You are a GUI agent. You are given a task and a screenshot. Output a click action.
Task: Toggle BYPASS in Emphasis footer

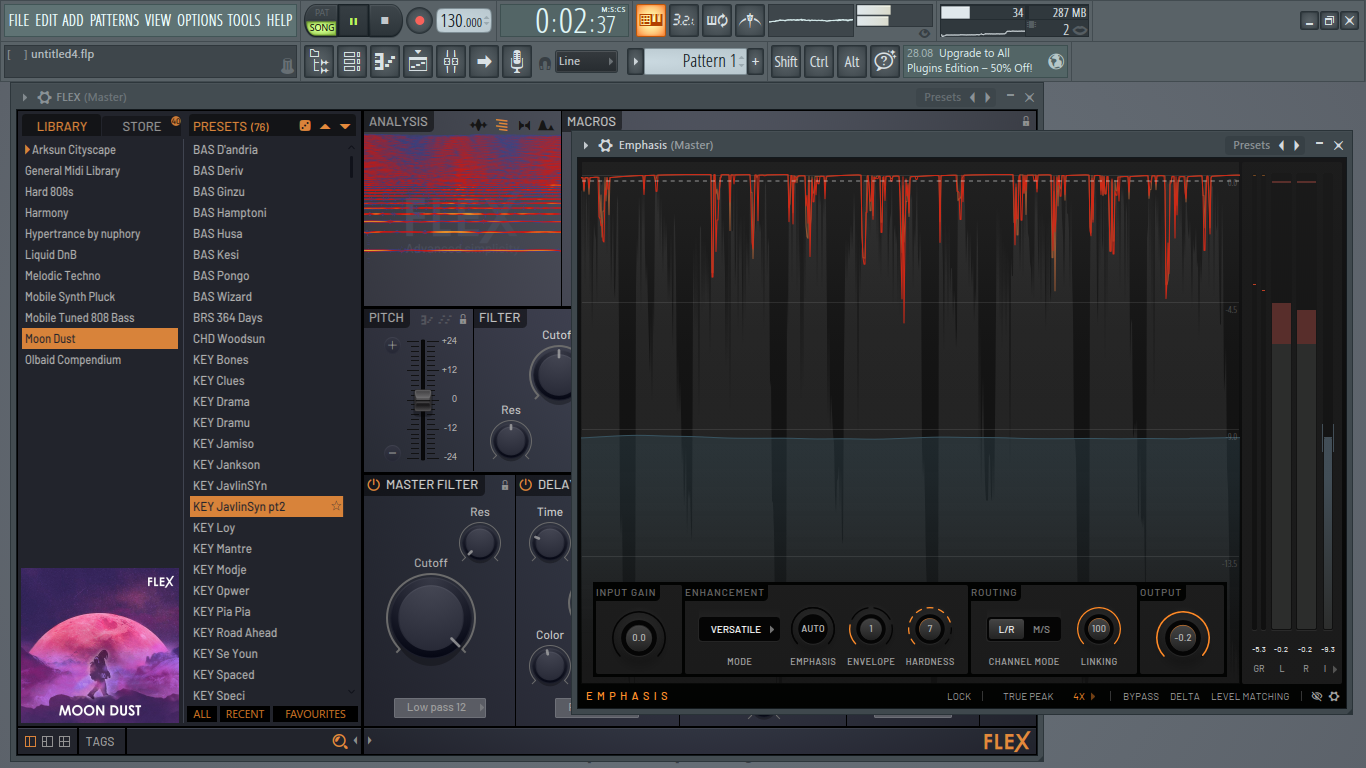1141,696
